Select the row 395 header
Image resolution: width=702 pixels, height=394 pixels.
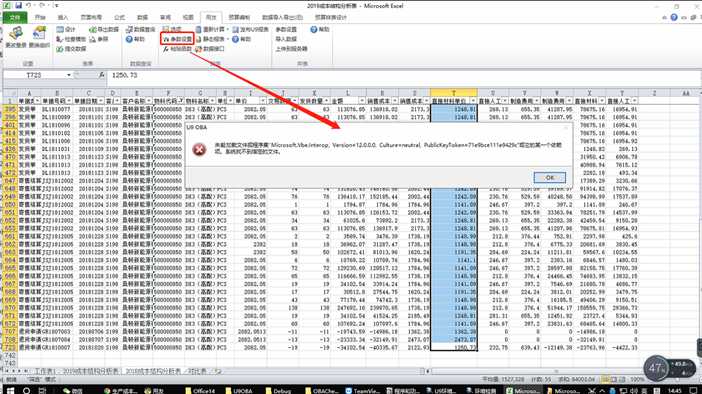coord(10,109)
